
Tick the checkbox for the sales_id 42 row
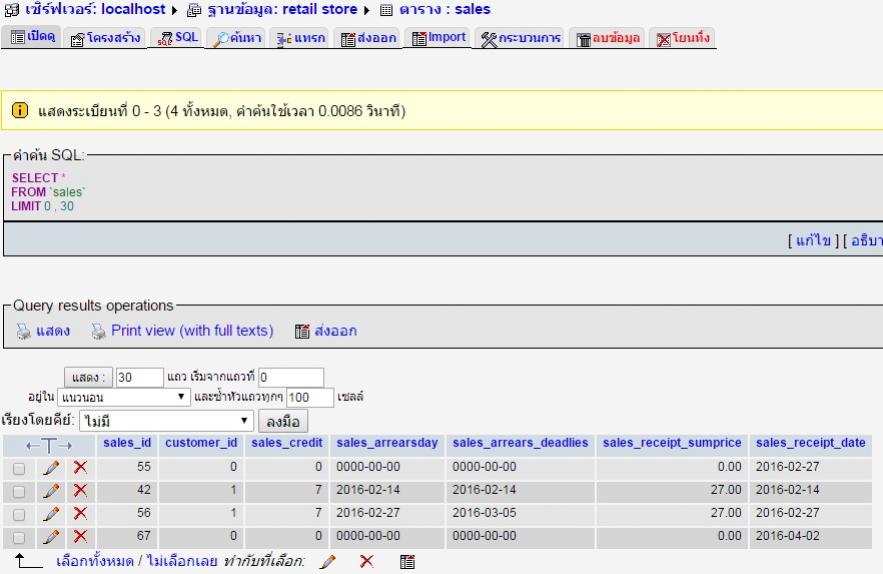pos(19,490)
